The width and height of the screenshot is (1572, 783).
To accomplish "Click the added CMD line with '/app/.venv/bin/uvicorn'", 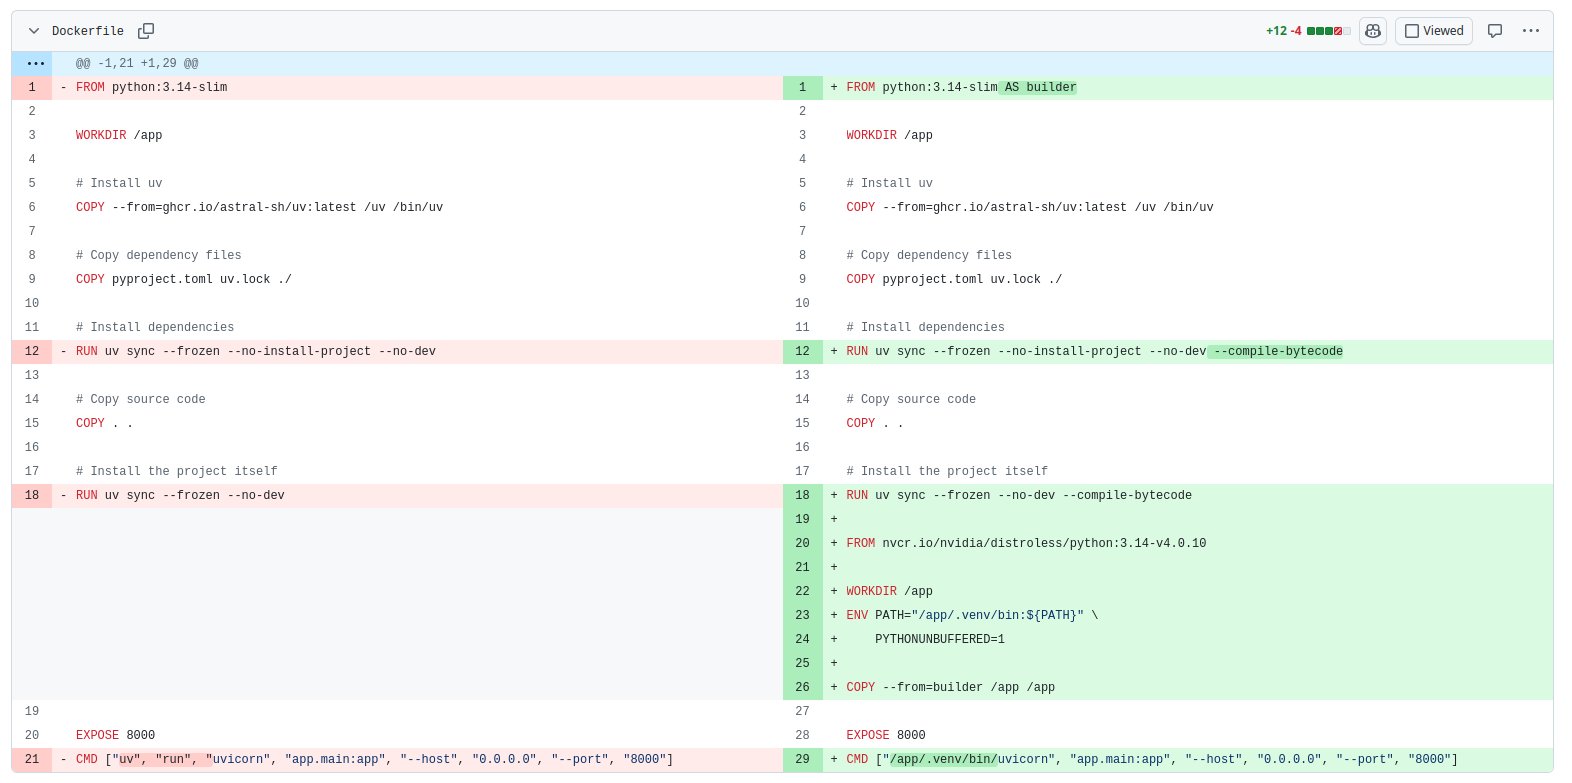I will click(1152, 759).
